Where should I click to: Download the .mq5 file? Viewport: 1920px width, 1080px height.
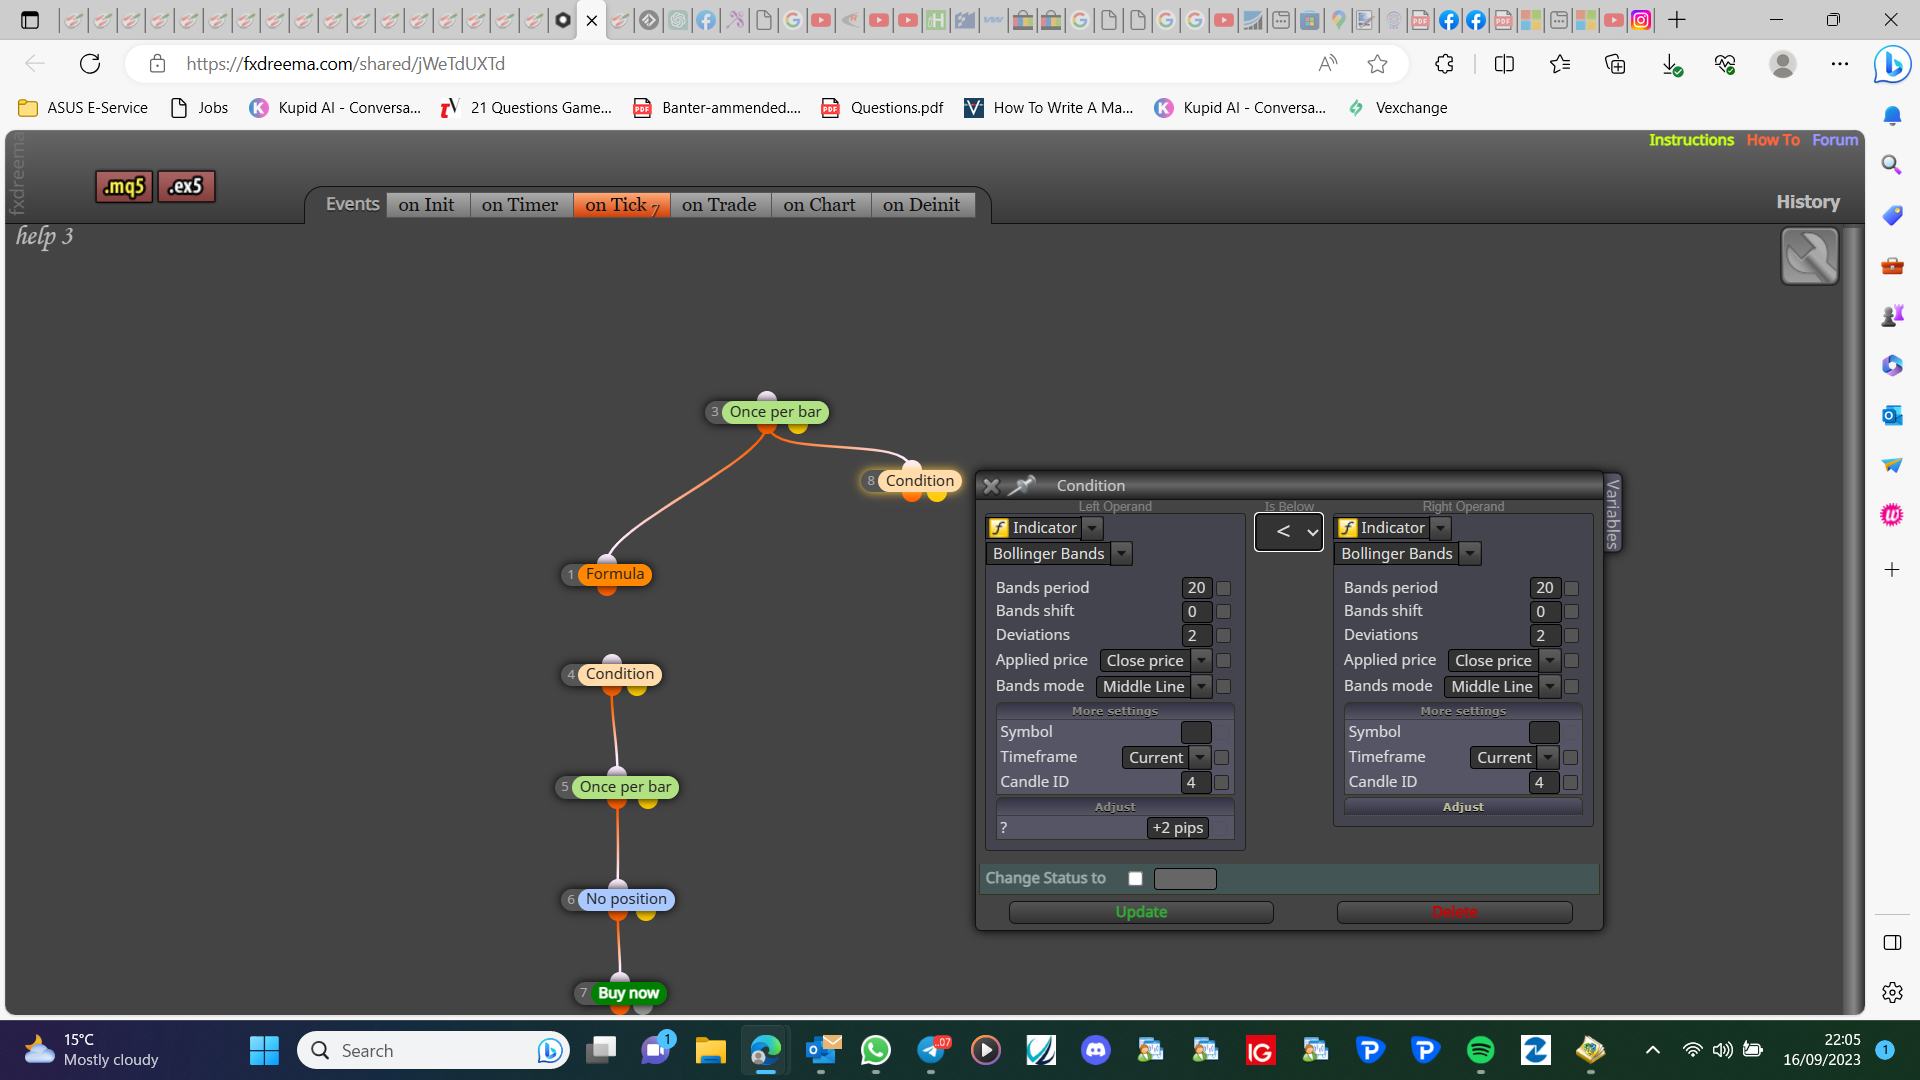pyautogui.click(x=124, y=186)
